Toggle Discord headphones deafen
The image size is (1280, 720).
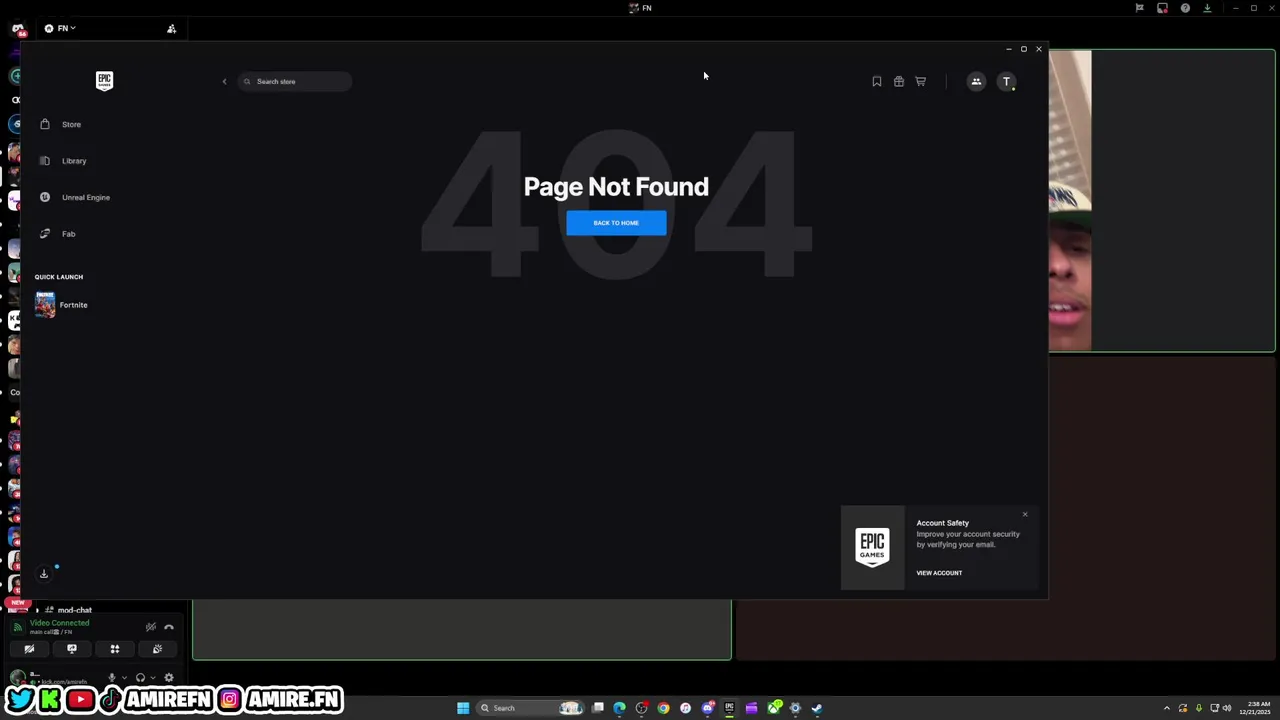click(x=140, y=677)
